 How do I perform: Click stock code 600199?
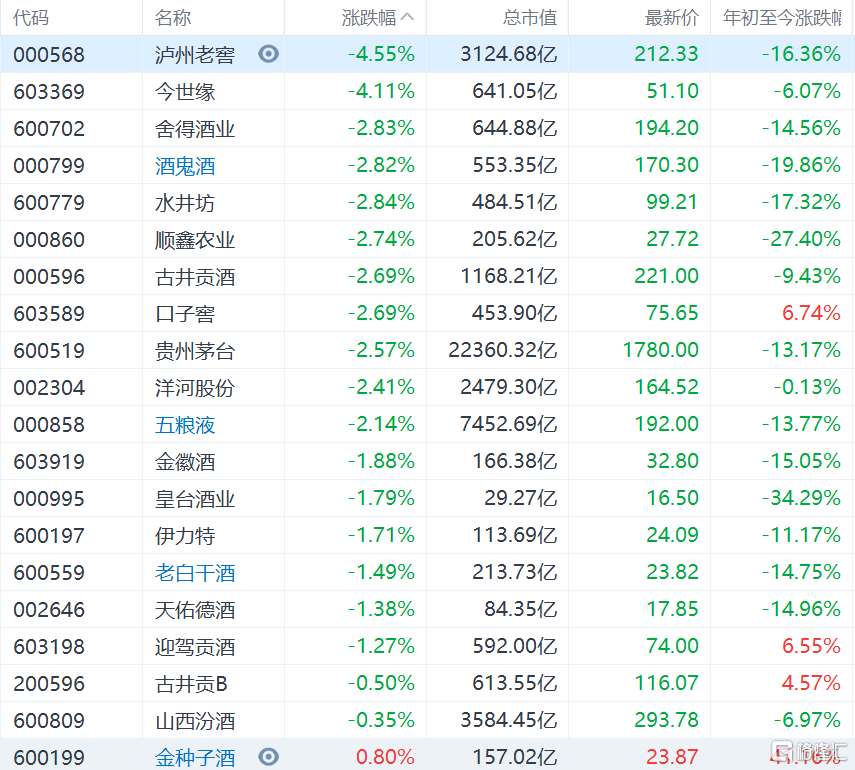(49, 757)
